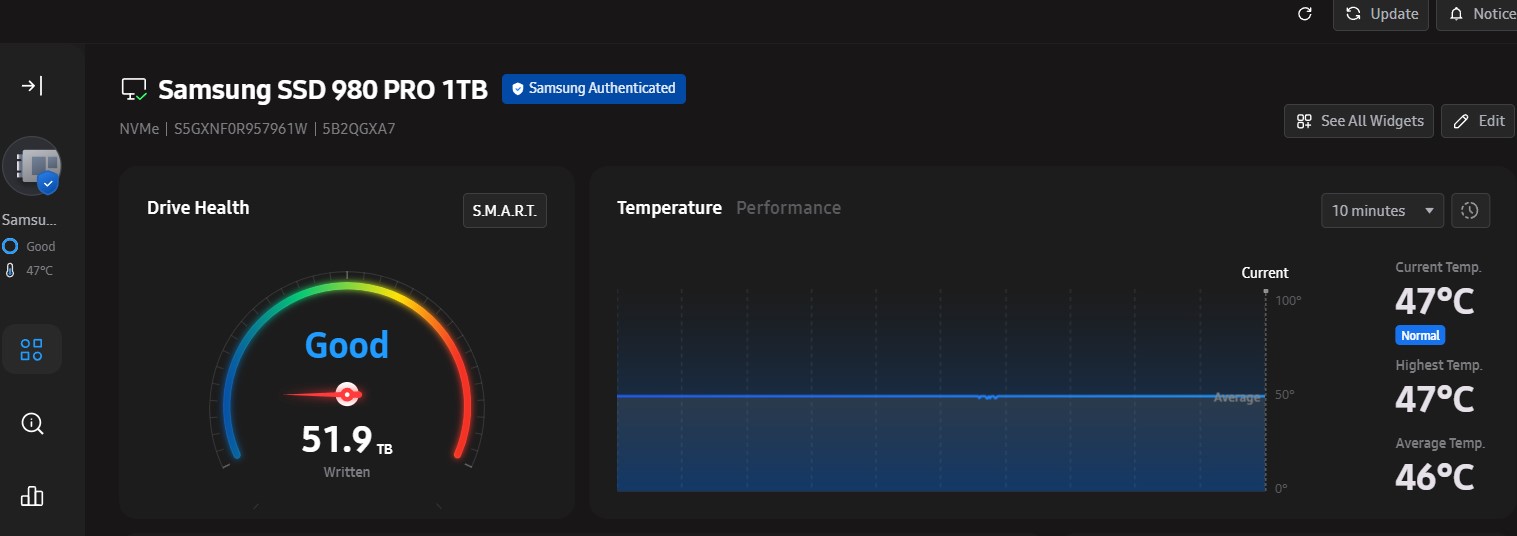Click the Edit pencil button

coord(1477,121)
